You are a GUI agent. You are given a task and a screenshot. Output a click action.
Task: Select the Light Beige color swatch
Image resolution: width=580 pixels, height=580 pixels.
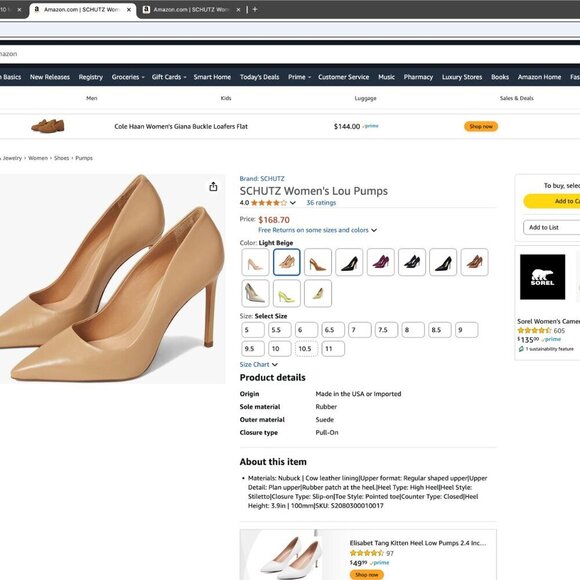click(287, 262)
